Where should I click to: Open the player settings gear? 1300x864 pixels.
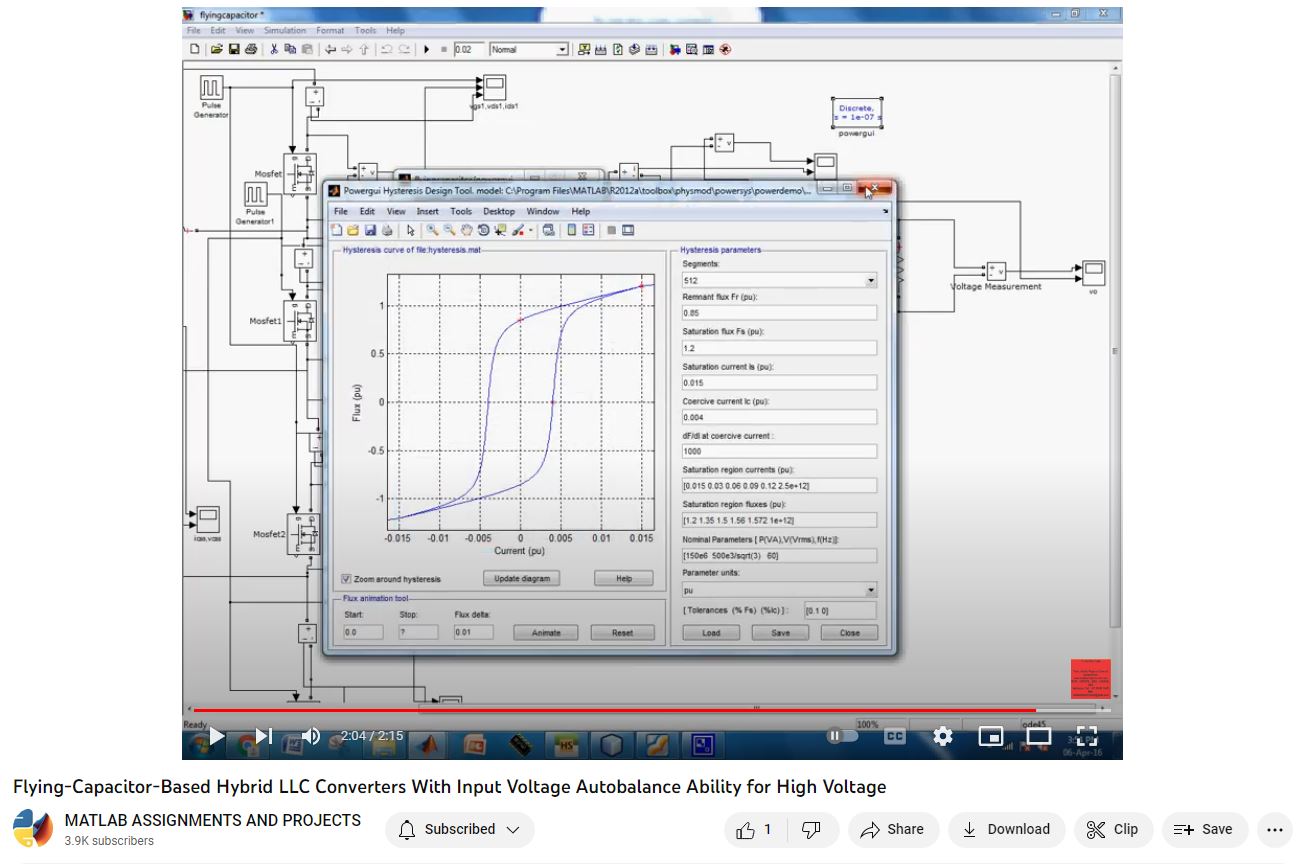(942, 736)
